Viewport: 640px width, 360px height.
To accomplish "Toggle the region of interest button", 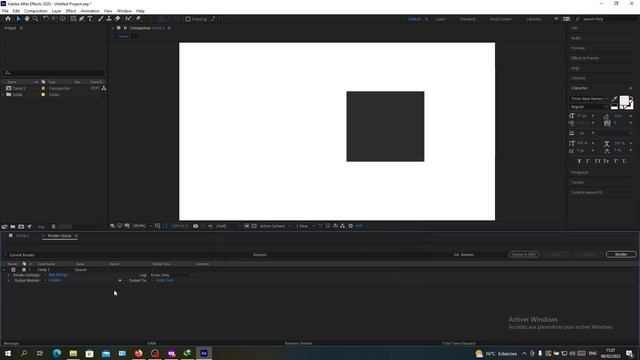I will (247, 226).
